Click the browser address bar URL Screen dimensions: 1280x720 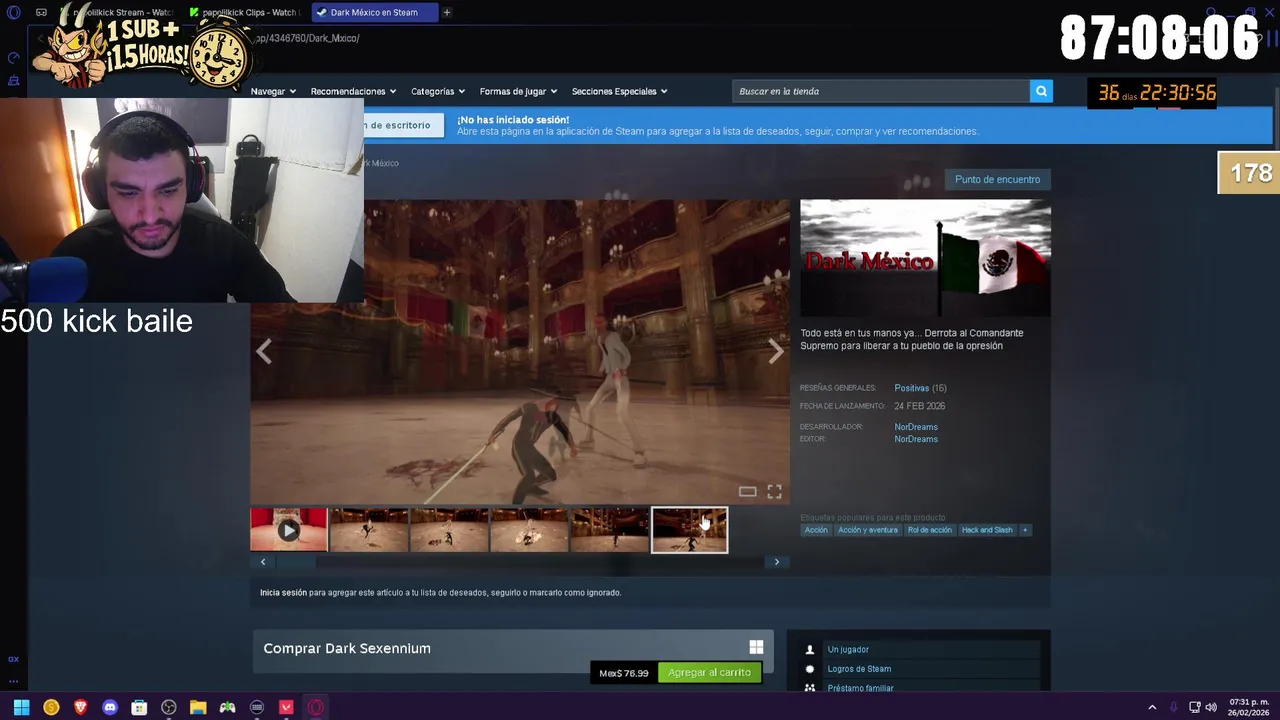point(306,38)
